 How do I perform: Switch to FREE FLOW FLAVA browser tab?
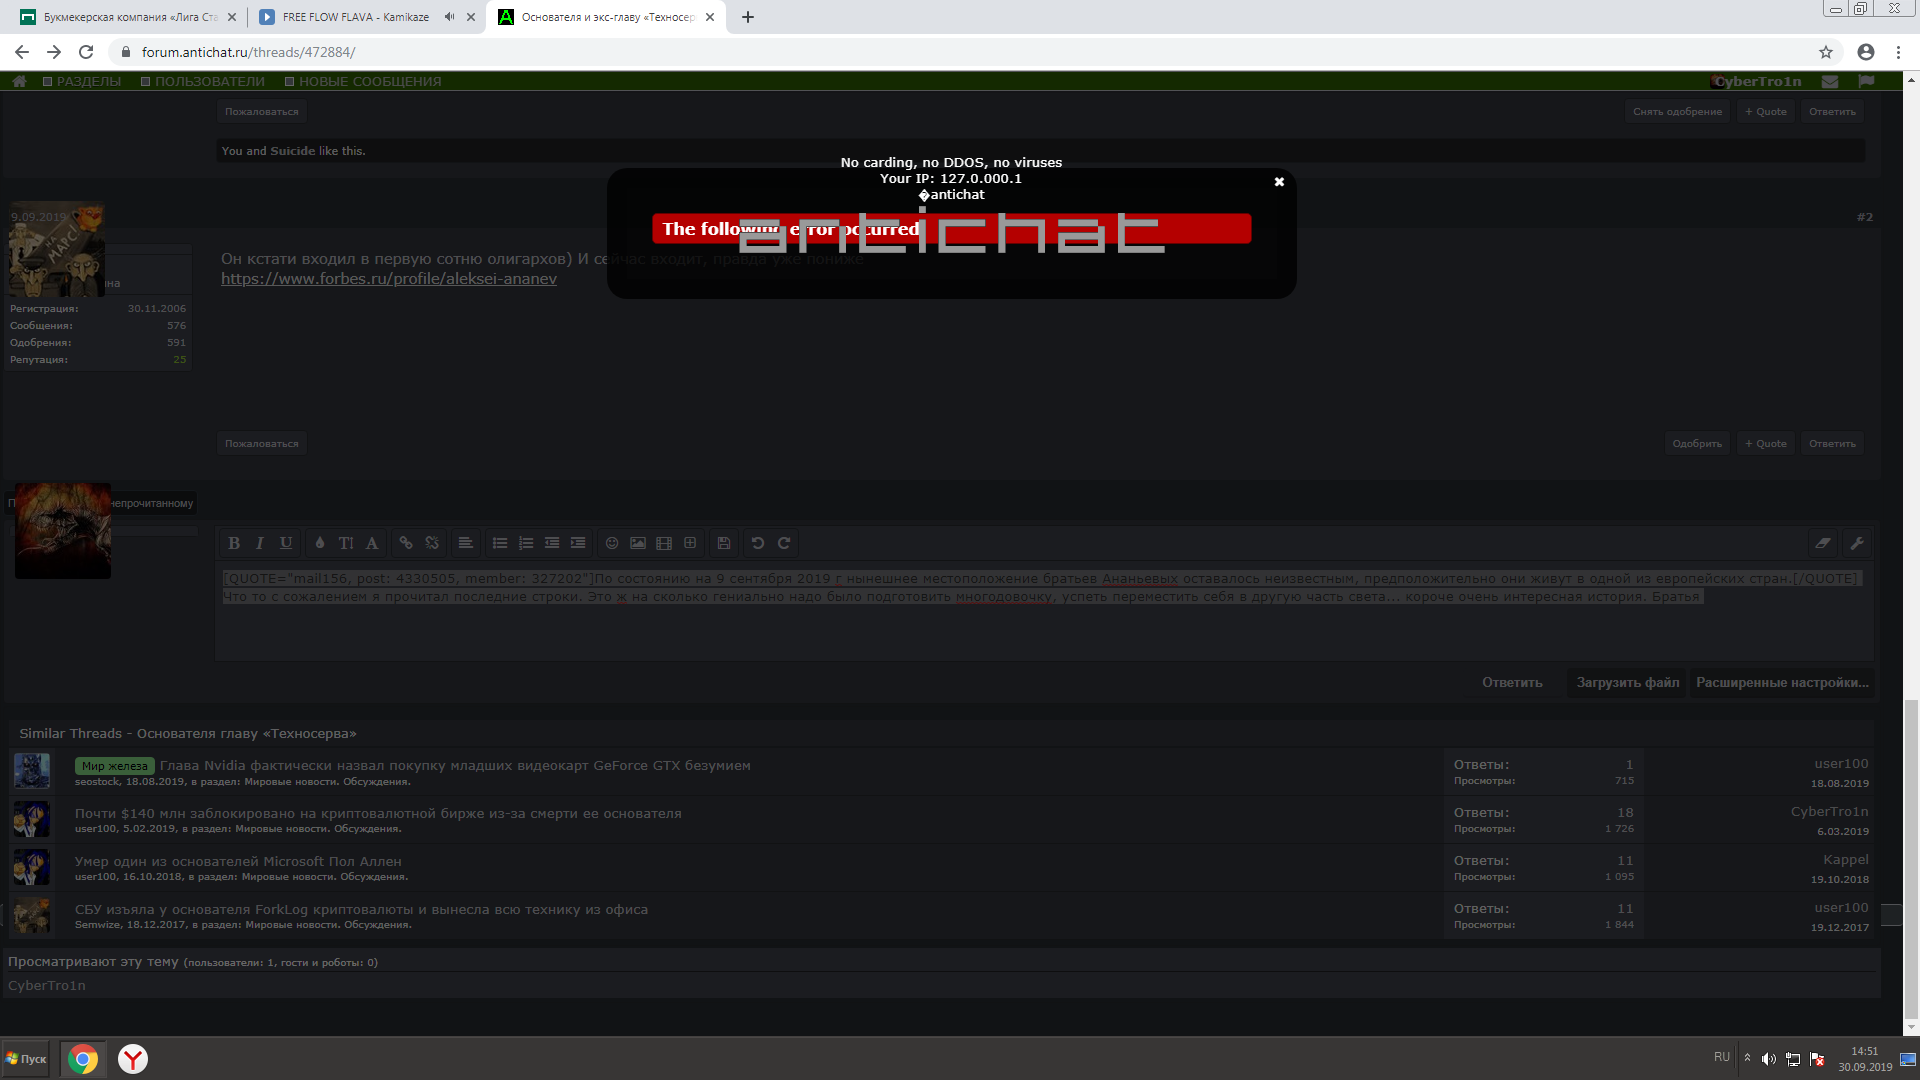pos(355,17)
